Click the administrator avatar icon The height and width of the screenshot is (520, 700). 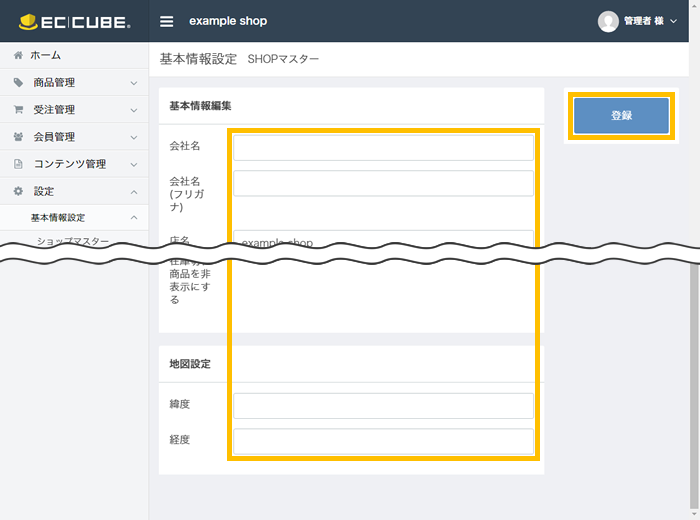pyautogui.click(x=608, y=21)
